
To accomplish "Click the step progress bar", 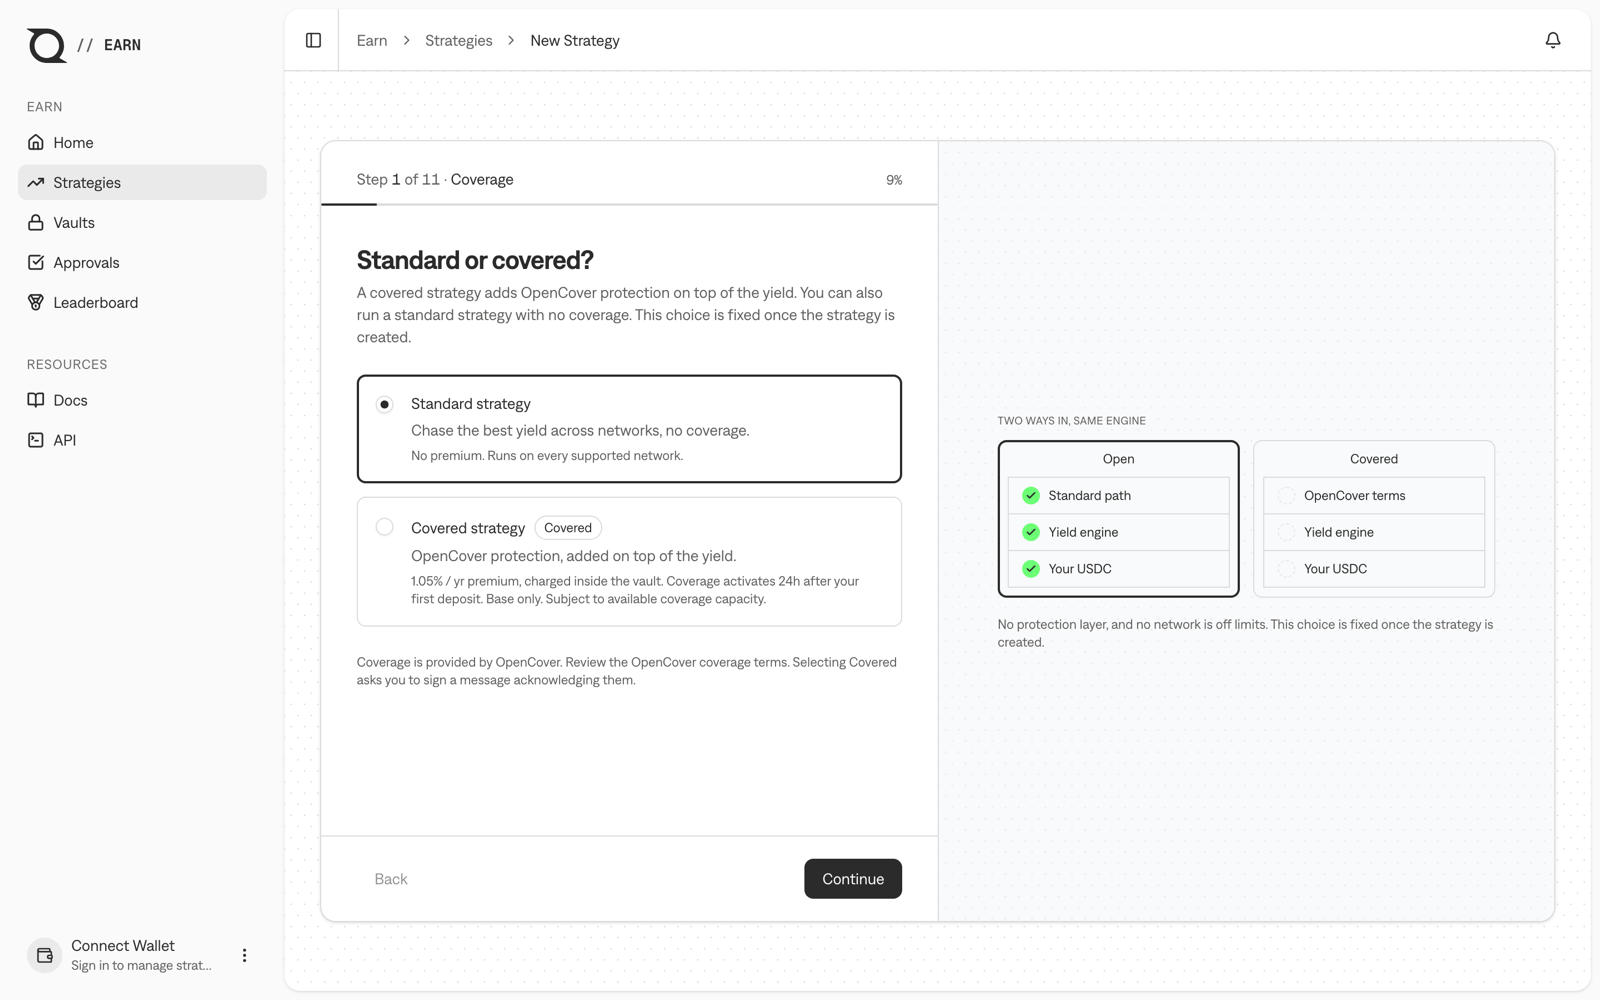I will click(629, 204).
